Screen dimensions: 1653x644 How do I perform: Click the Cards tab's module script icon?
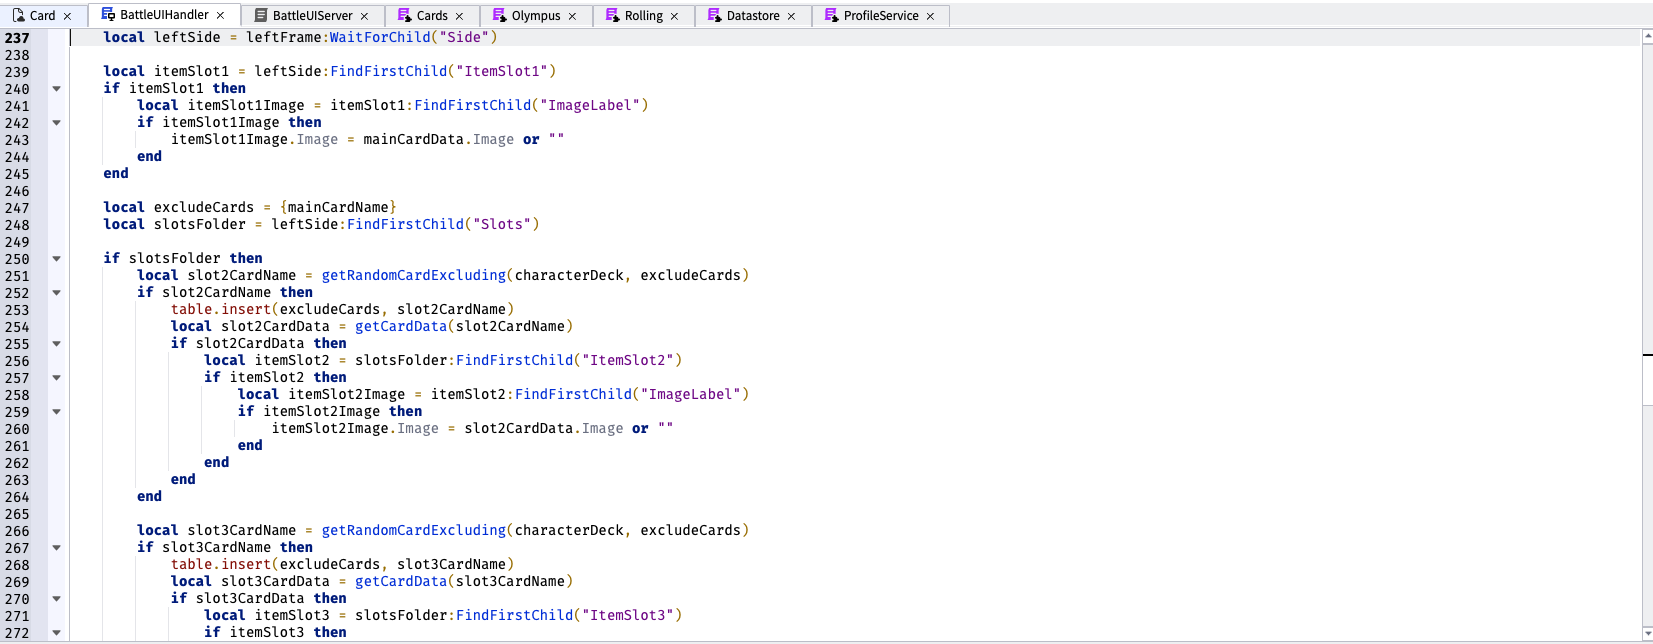click(404, 16)
